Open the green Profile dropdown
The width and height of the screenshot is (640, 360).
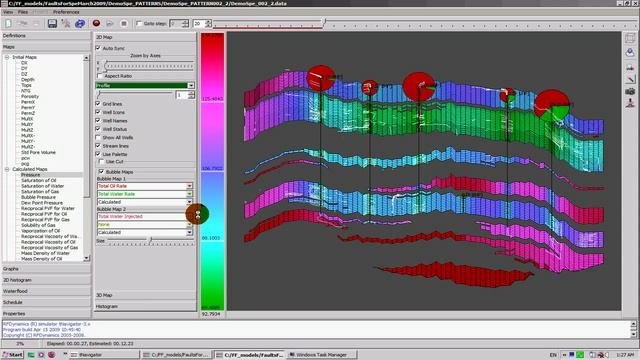[145, 85]
